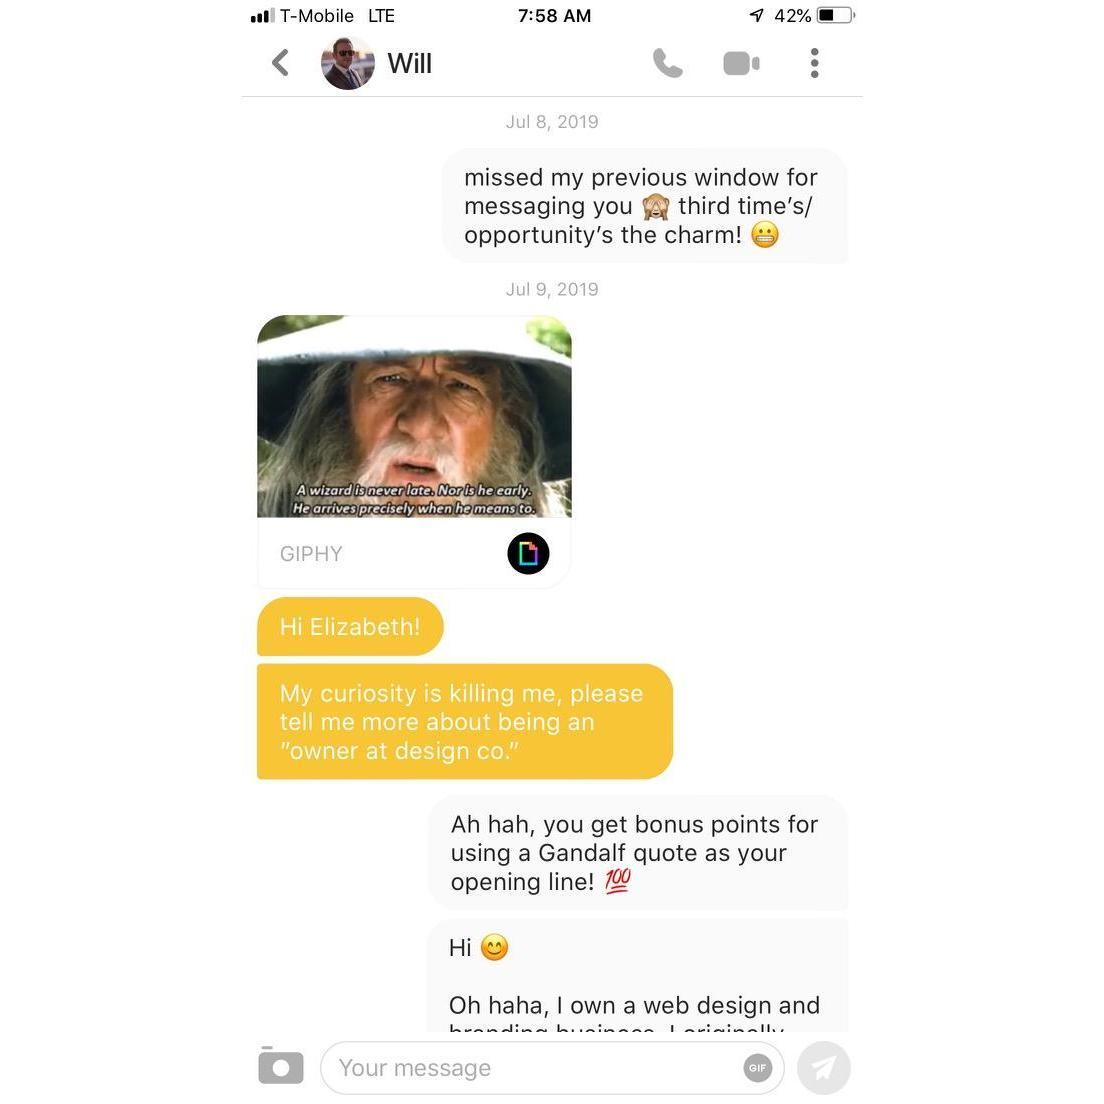
Task: Tap the GIPHY logo icon
Action: pyautogui.click(x=528, y=553)
